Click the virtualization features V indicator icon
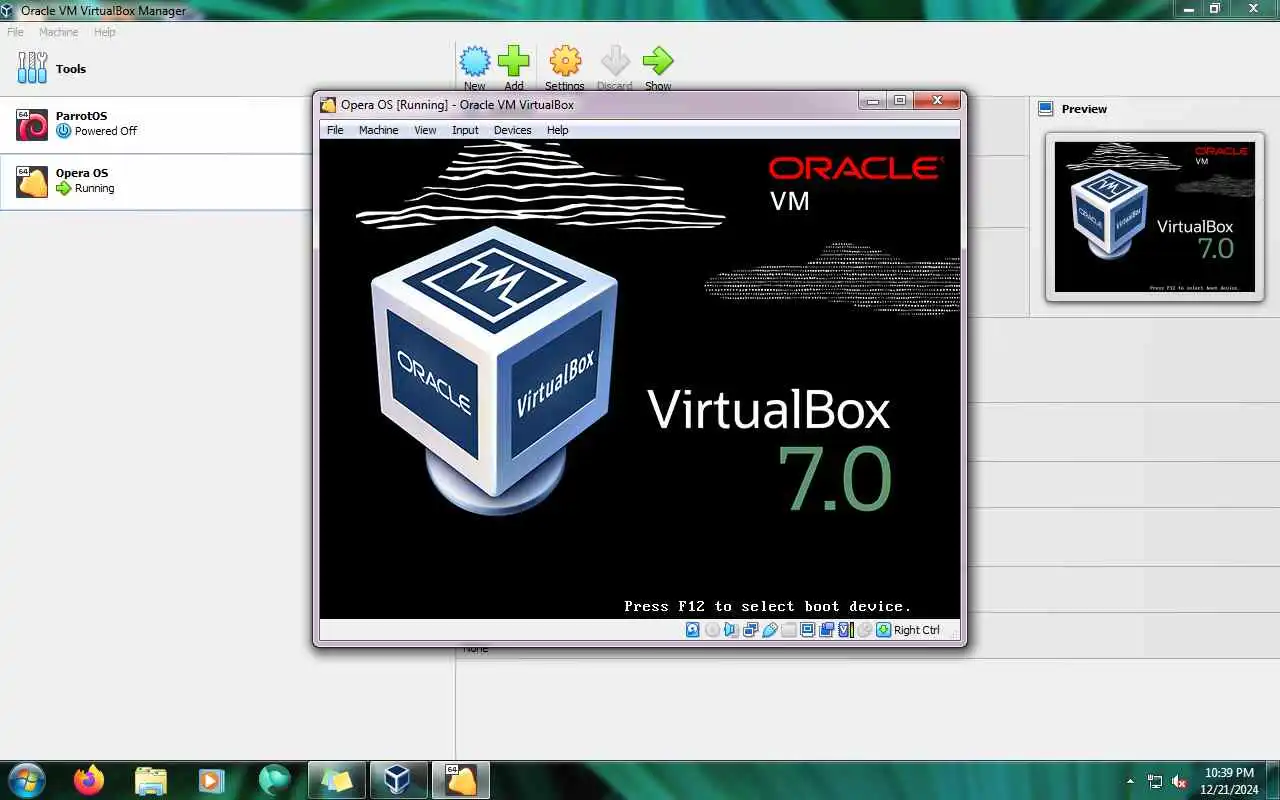The image size is (1280, 800). click(845, 630)
